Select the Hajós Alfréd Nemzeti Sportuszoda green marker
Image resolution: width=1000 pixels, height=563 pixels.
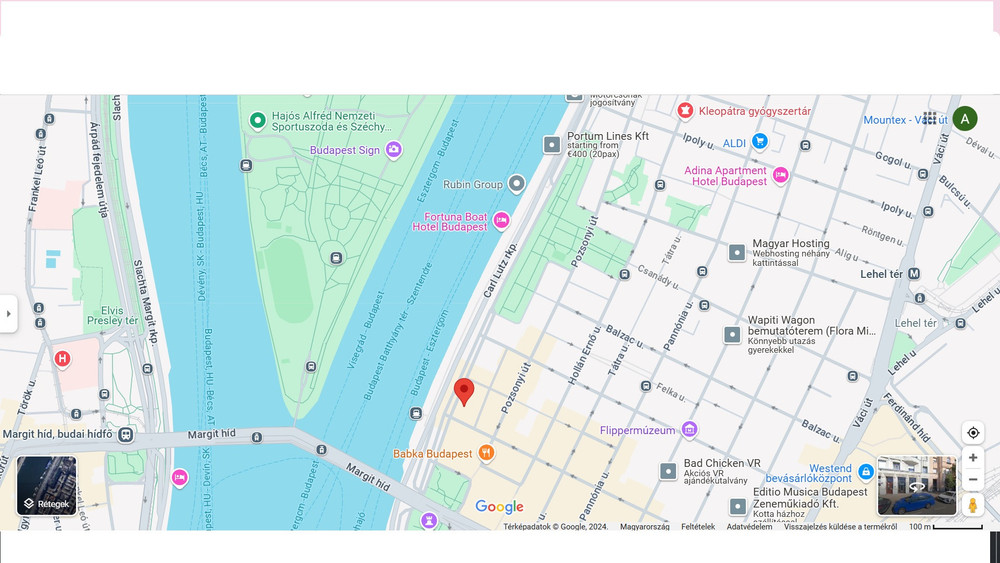tap(258, 120)
